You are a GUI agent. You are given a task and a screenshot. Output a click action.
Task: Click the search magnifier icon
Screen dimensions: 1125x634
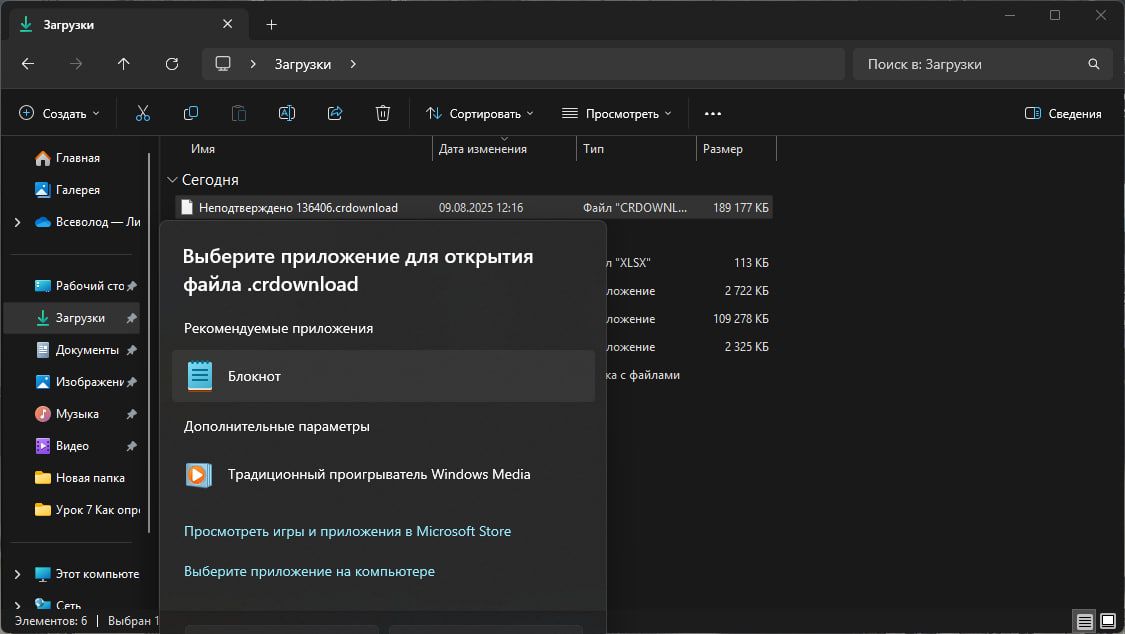pos(1093,64)
